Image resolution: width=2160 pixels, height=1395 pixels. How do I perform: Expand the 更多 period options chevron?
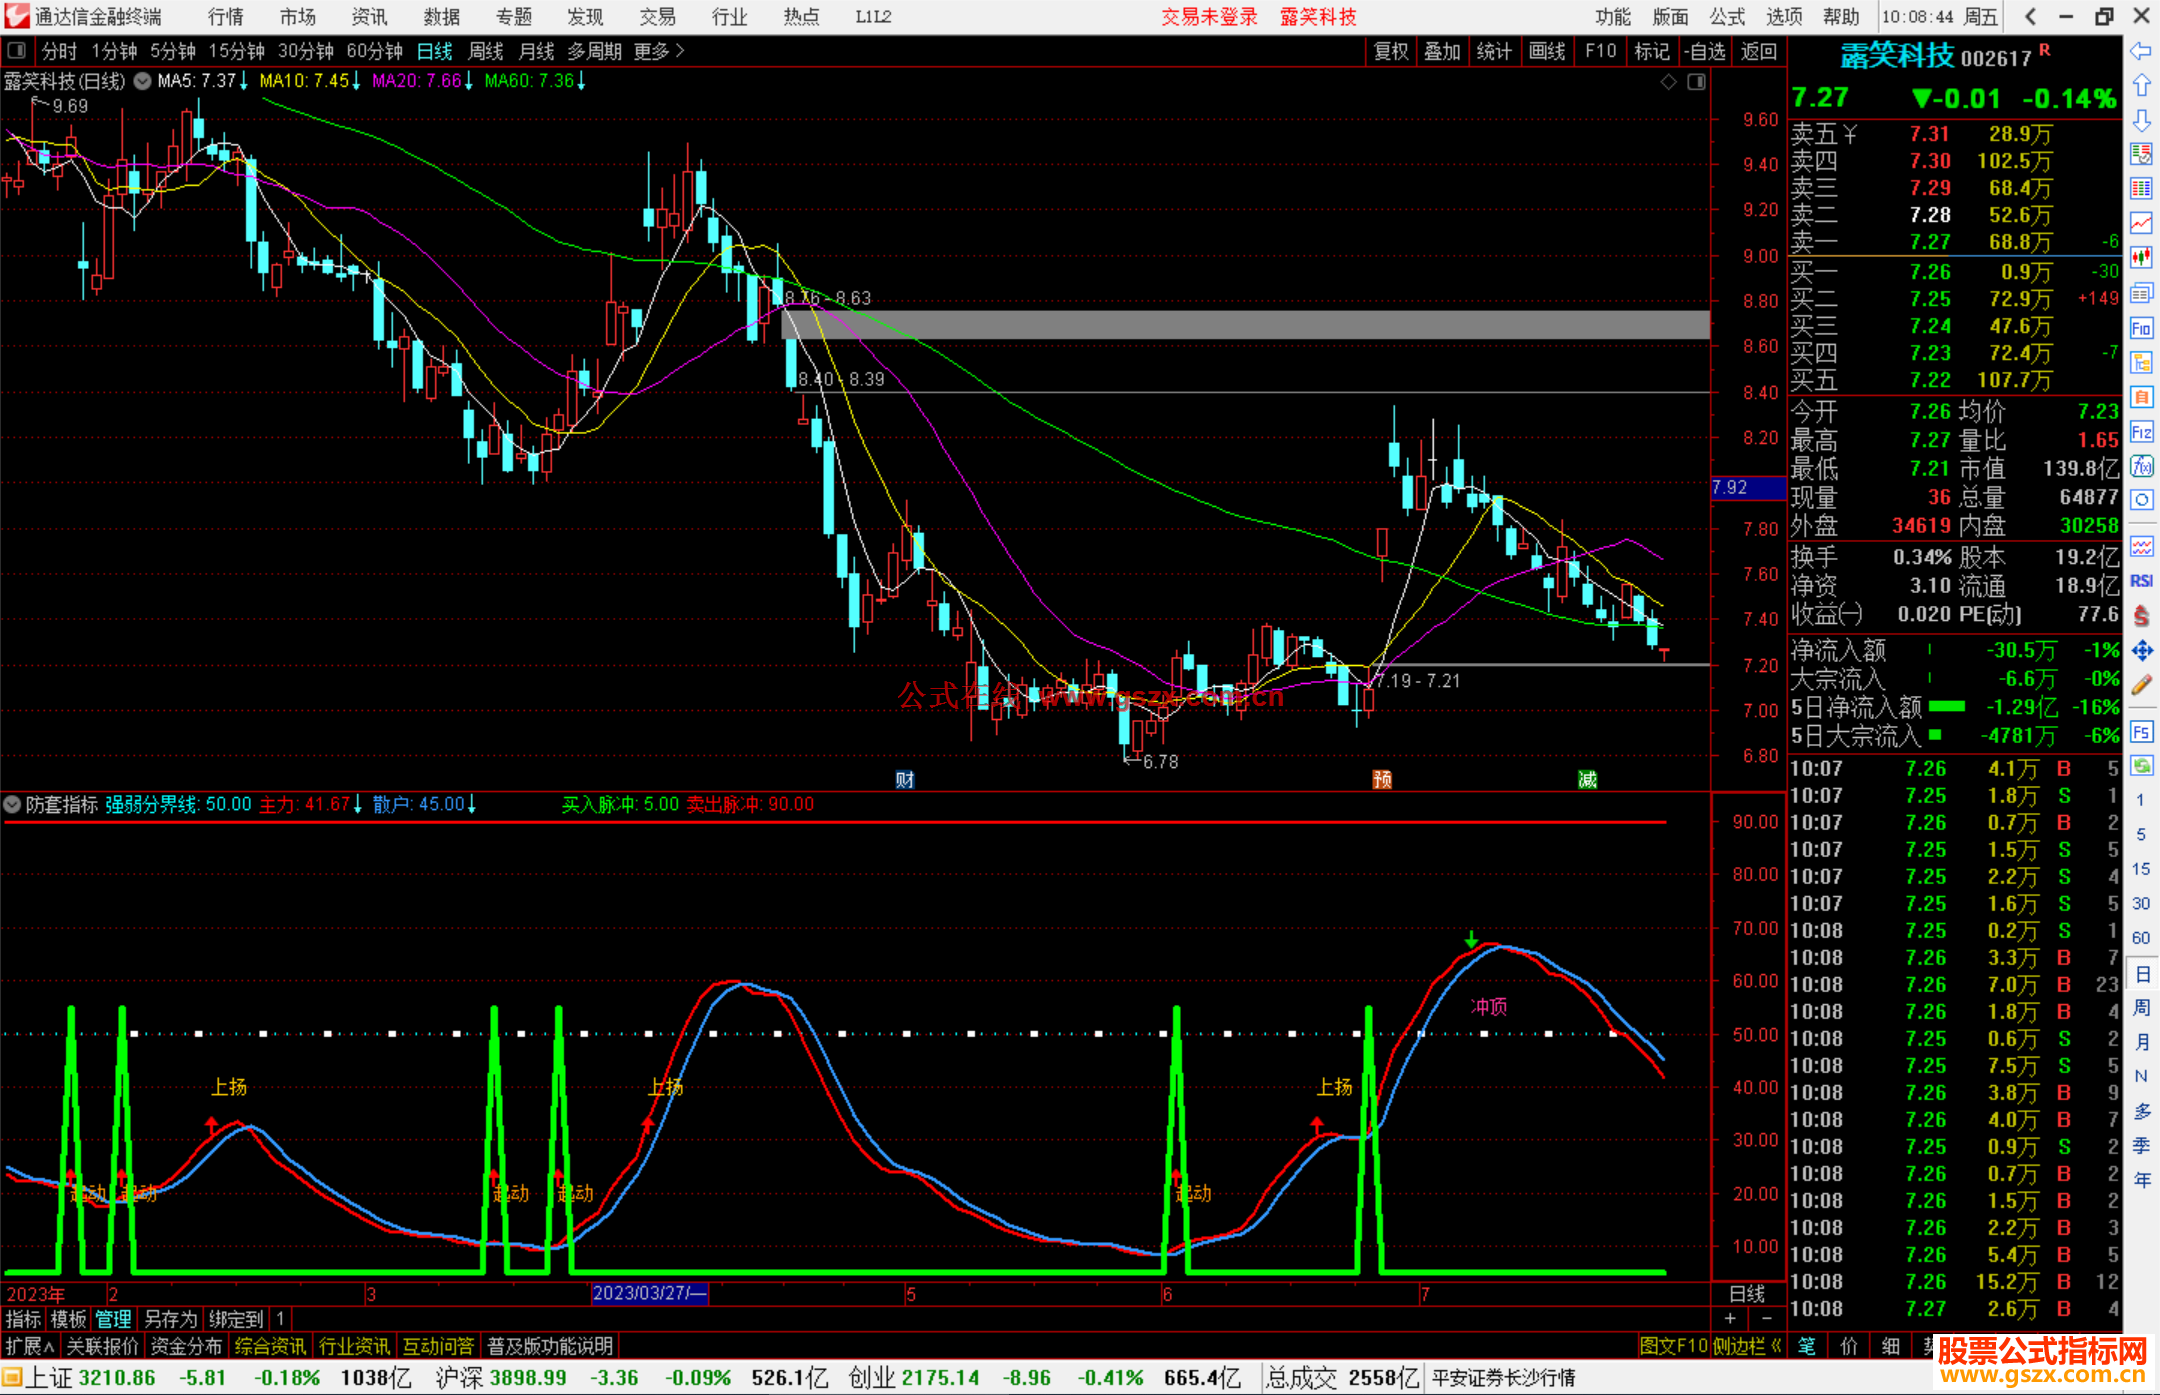(680, 50)
